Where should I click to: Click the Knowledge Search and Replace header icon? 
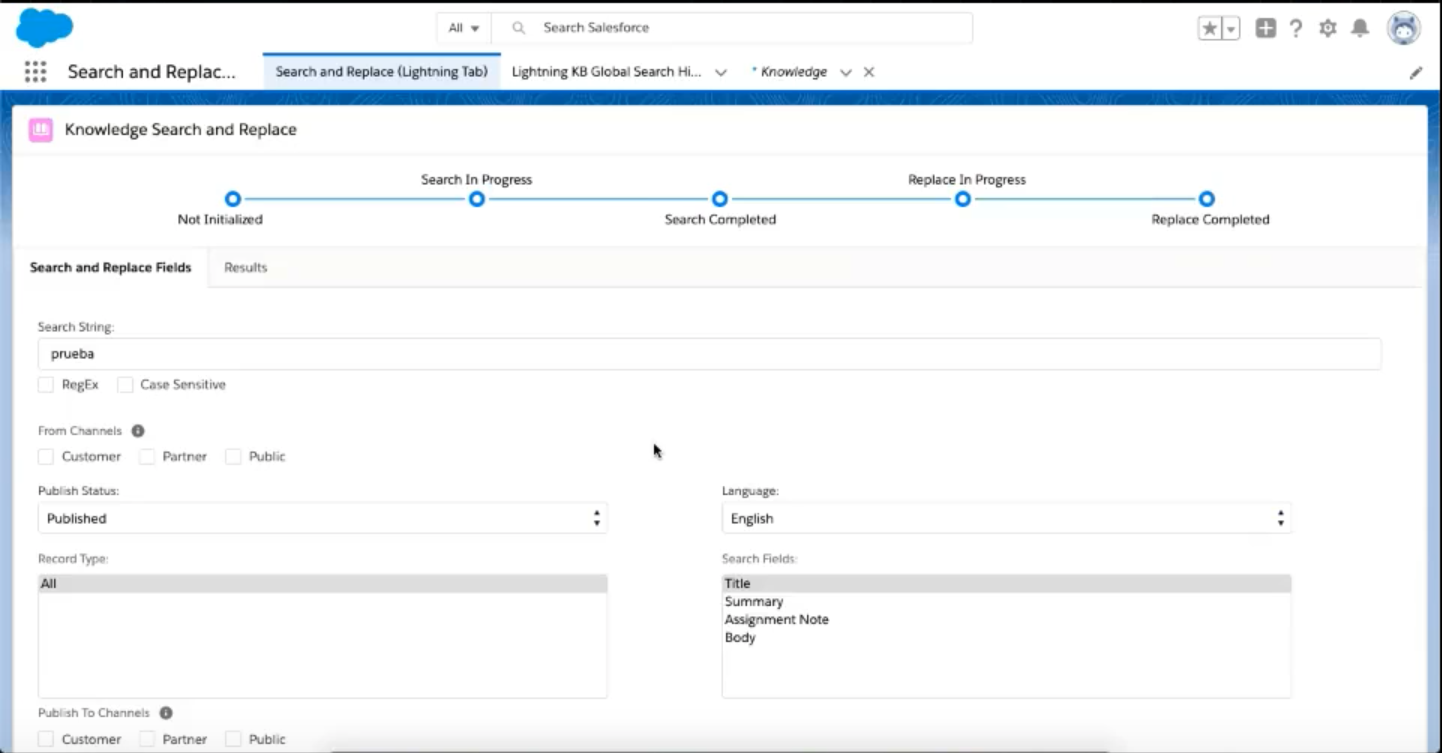pos(41,130)
